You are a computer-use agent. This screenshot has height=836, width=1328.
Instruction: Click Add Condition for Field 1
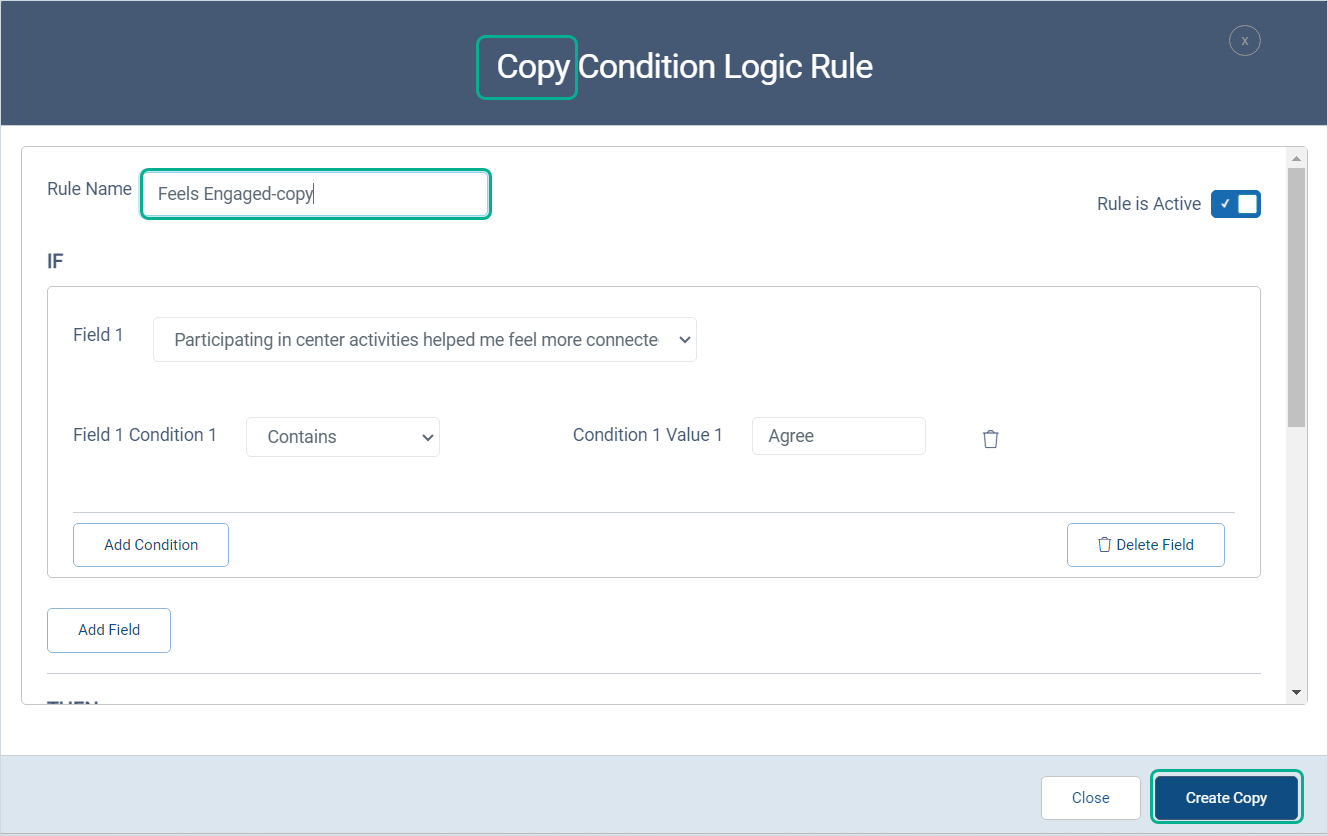pyautogui.click(x=150, y=544)
